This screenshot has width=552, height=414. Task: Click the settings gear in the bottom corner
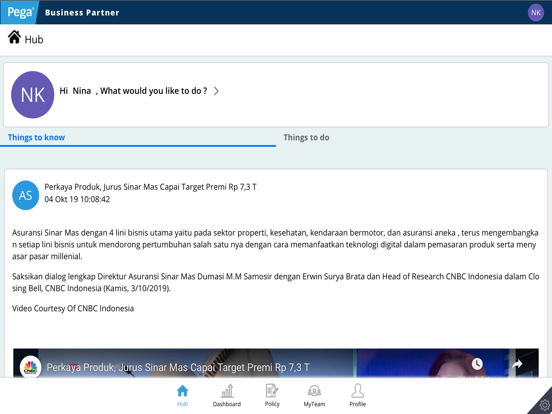click(544, 406)
